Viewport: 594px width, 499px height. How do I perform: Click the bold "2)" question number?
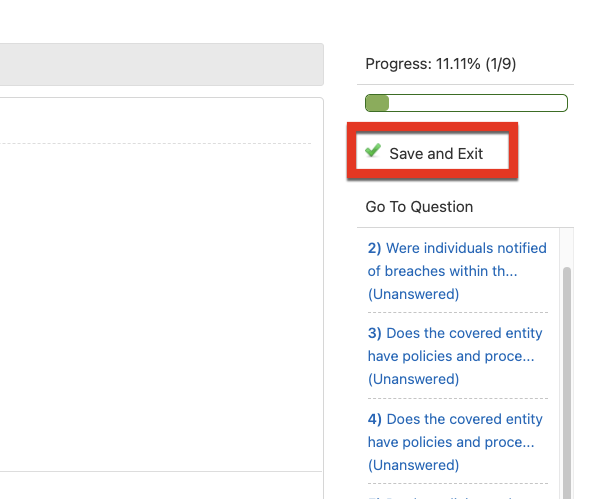click(374, 248)
